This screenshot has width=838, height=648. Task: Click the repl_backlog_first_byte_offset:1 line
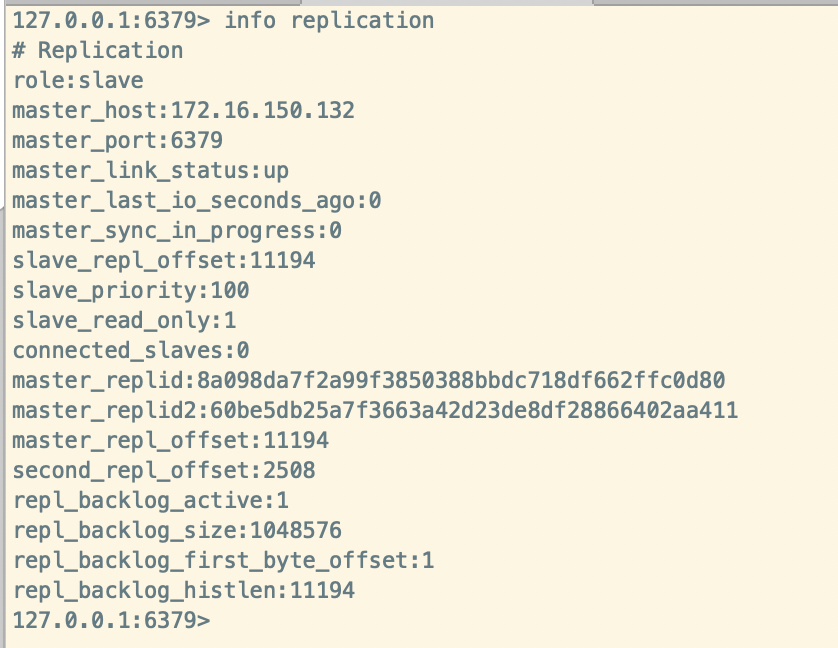pyautogui.click(x=223, y=560)
